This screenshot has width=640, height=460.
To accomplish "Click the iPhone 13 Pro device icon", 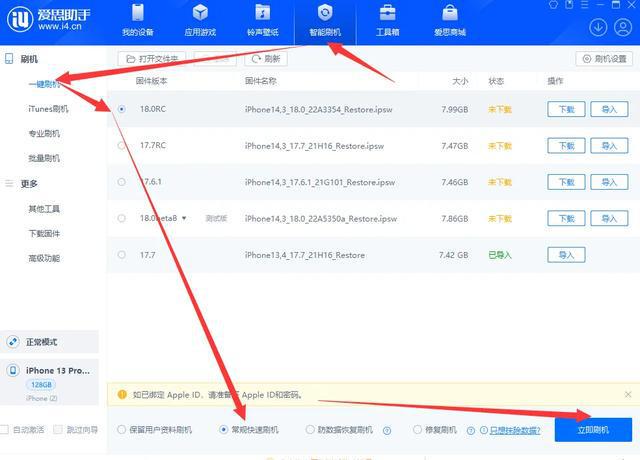I will (x=13, y=370).
